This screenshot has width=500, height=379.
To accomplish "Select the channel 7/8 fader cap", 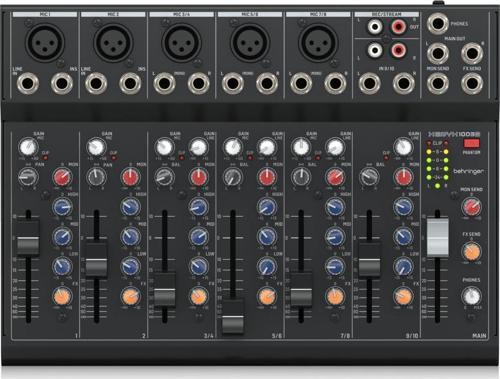I will 301,290.
